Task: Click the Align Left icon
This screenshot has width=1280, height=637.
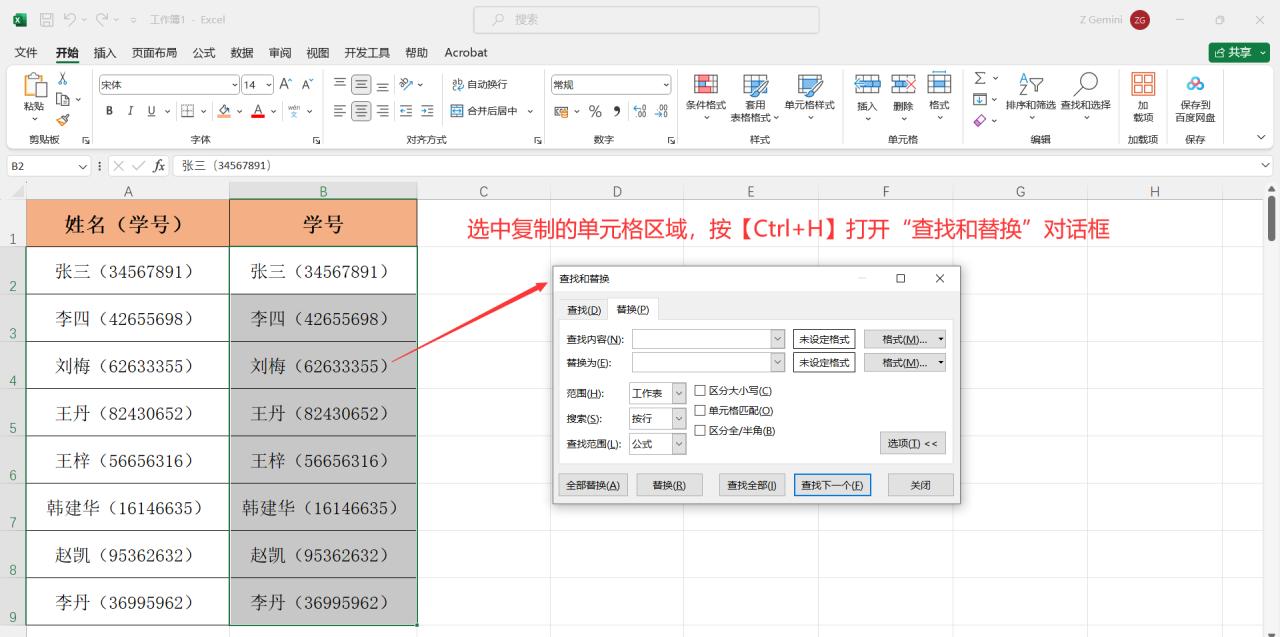Action: (x=340, y=111)
